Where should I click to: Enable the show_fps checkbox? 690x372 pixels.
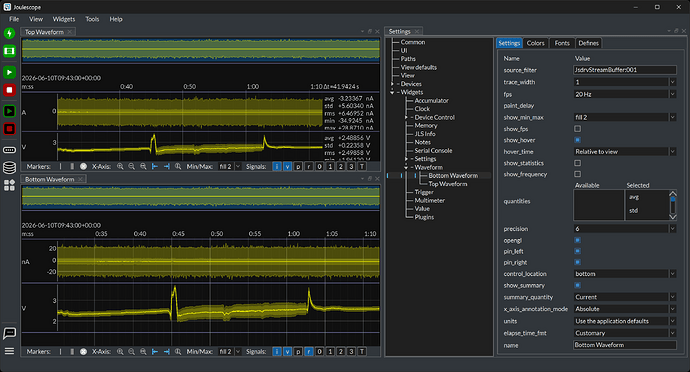pyautogui.click(x=577, y=129)
